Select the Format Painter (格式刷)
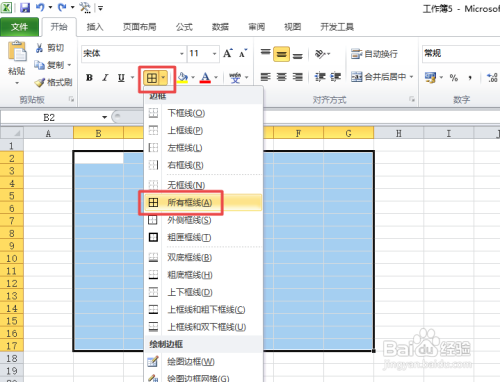500x382 pixels. pos(53,82)
